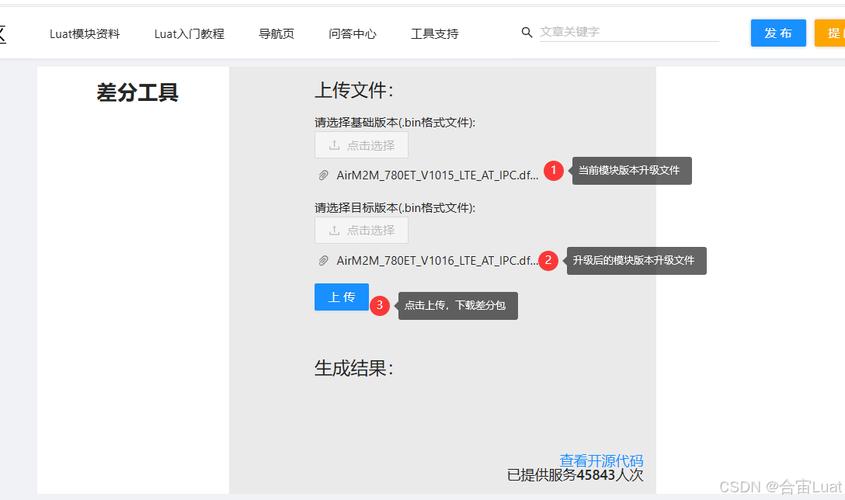Click the paperclip icon beside V1015 file
Image resolution: width=845 pixels, height=500 pixels.
323,175
